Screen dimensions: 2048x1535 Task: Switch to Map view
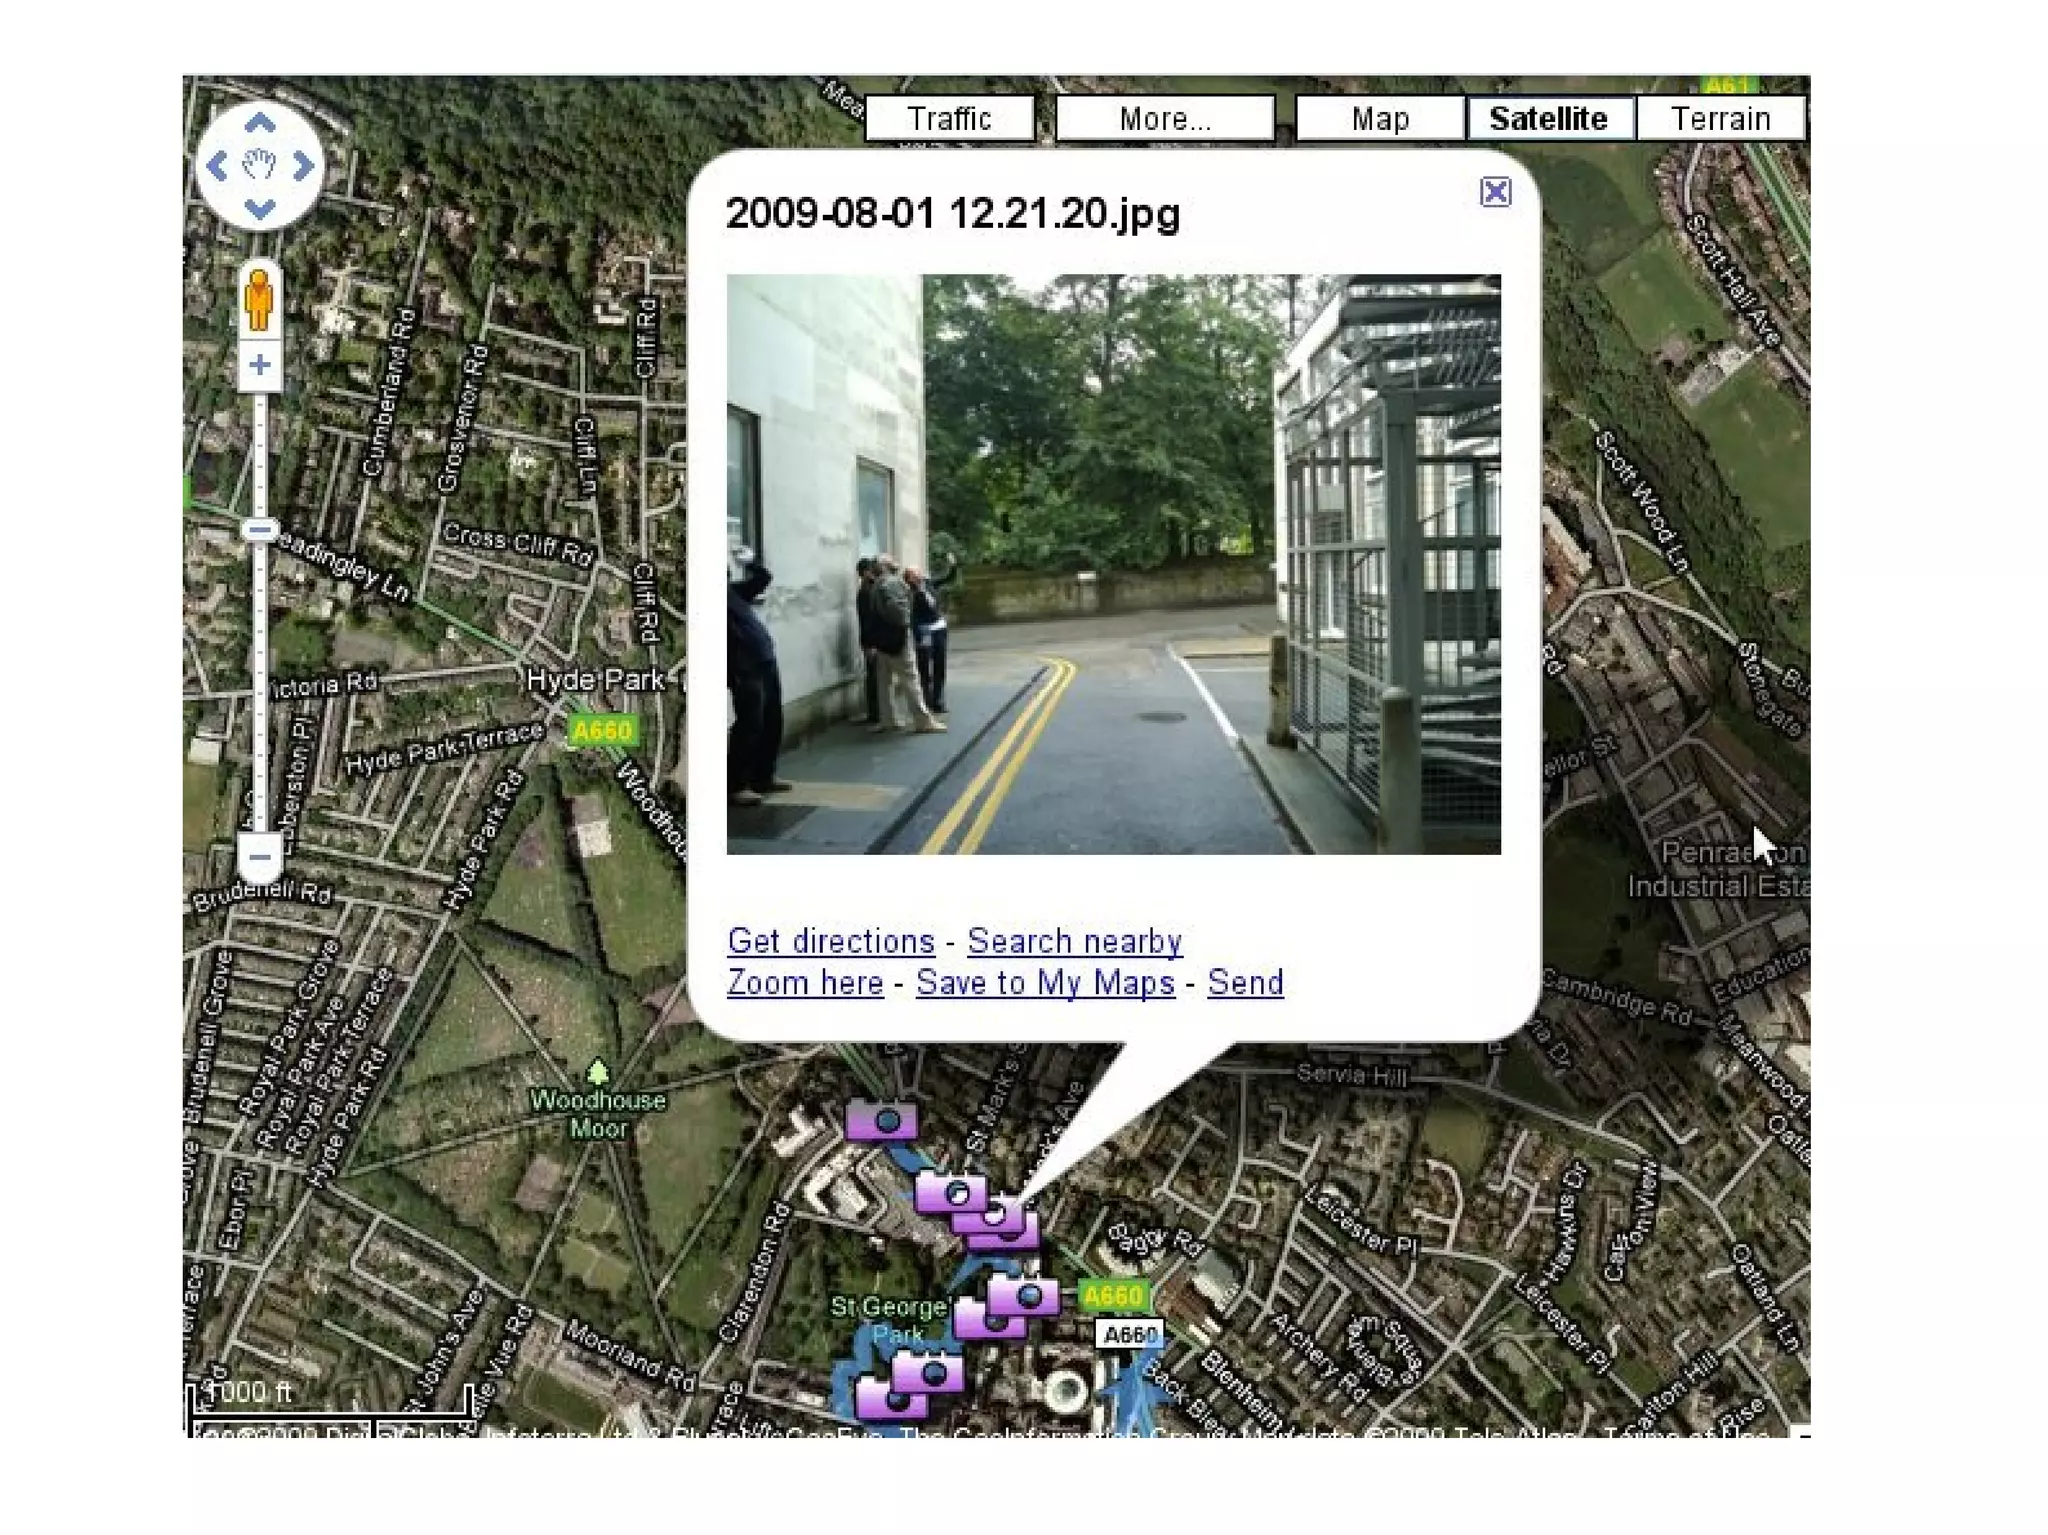click(1380, 119)
